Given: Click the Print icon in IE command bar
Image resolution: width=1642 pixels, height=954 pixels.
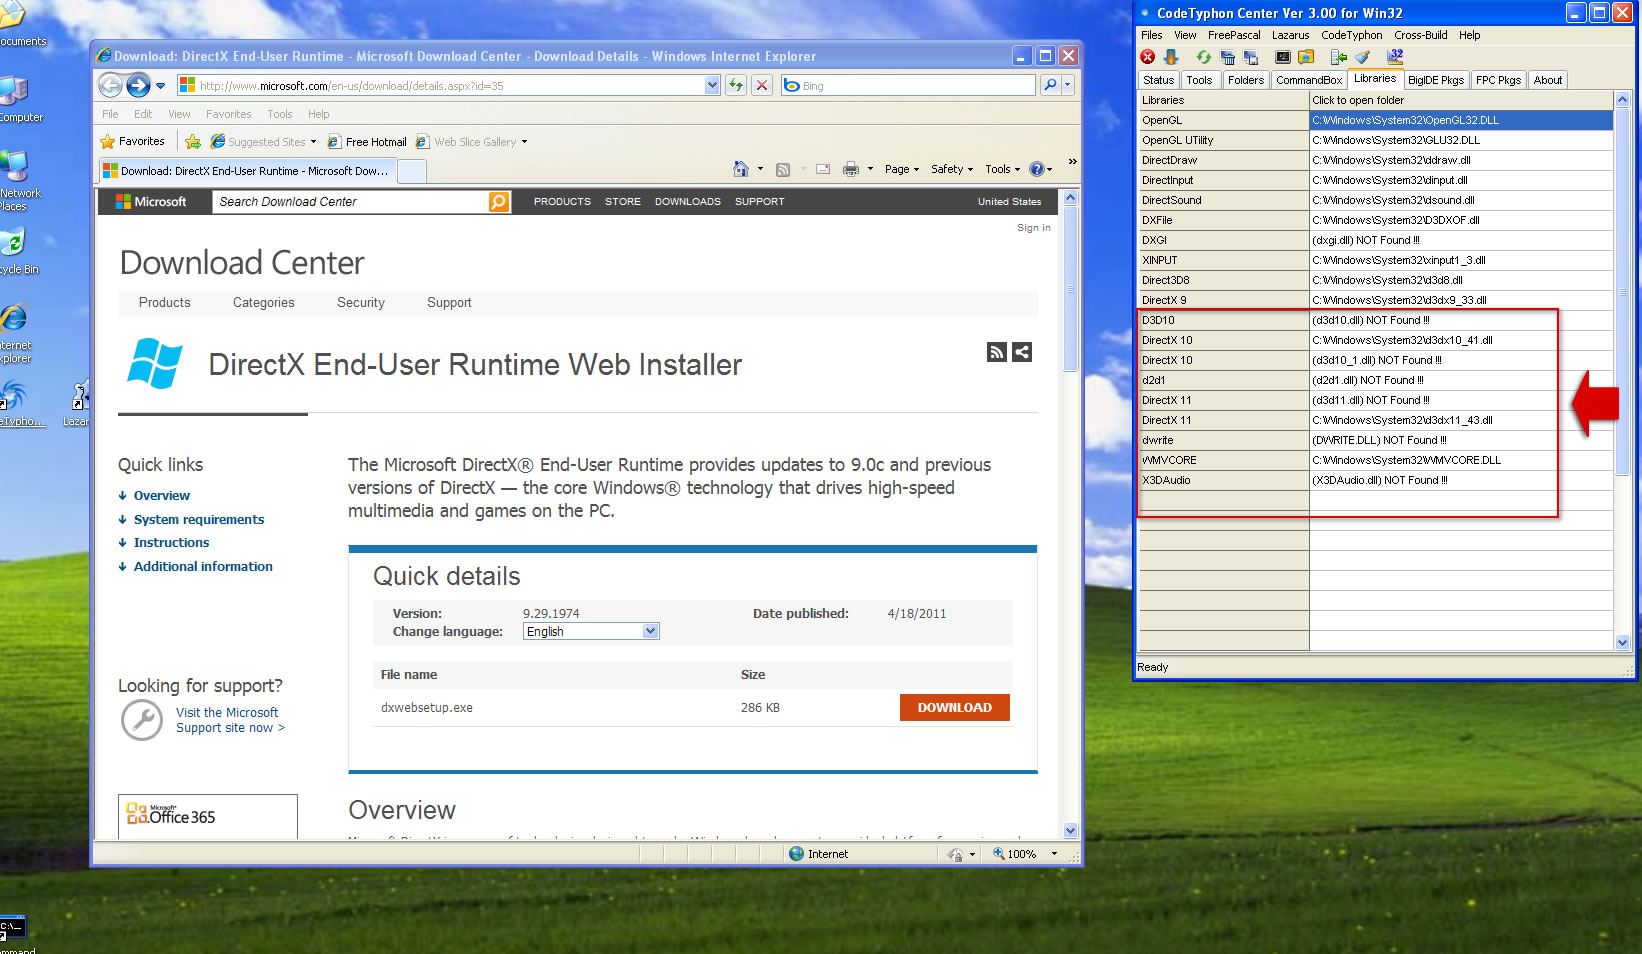Looking at the screenshot, I should coord(851,169).
